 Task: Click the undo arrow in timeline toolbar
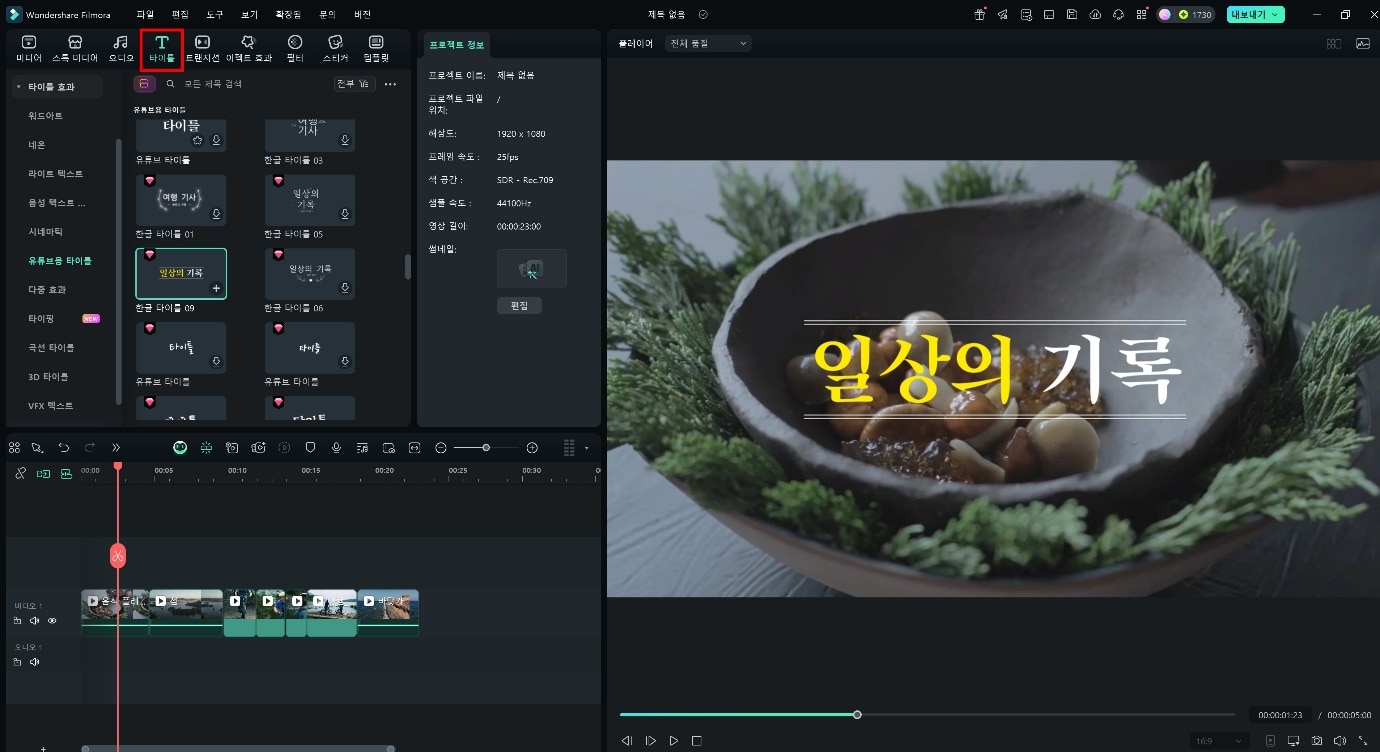pyautogui.click(x=64, y=448)
